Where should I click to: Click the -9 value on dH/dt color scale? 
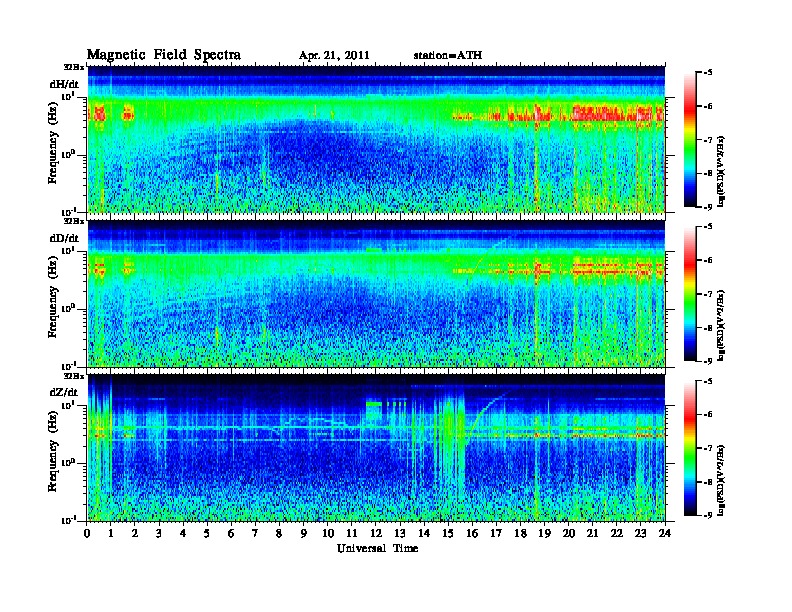[x=708, y=207]
